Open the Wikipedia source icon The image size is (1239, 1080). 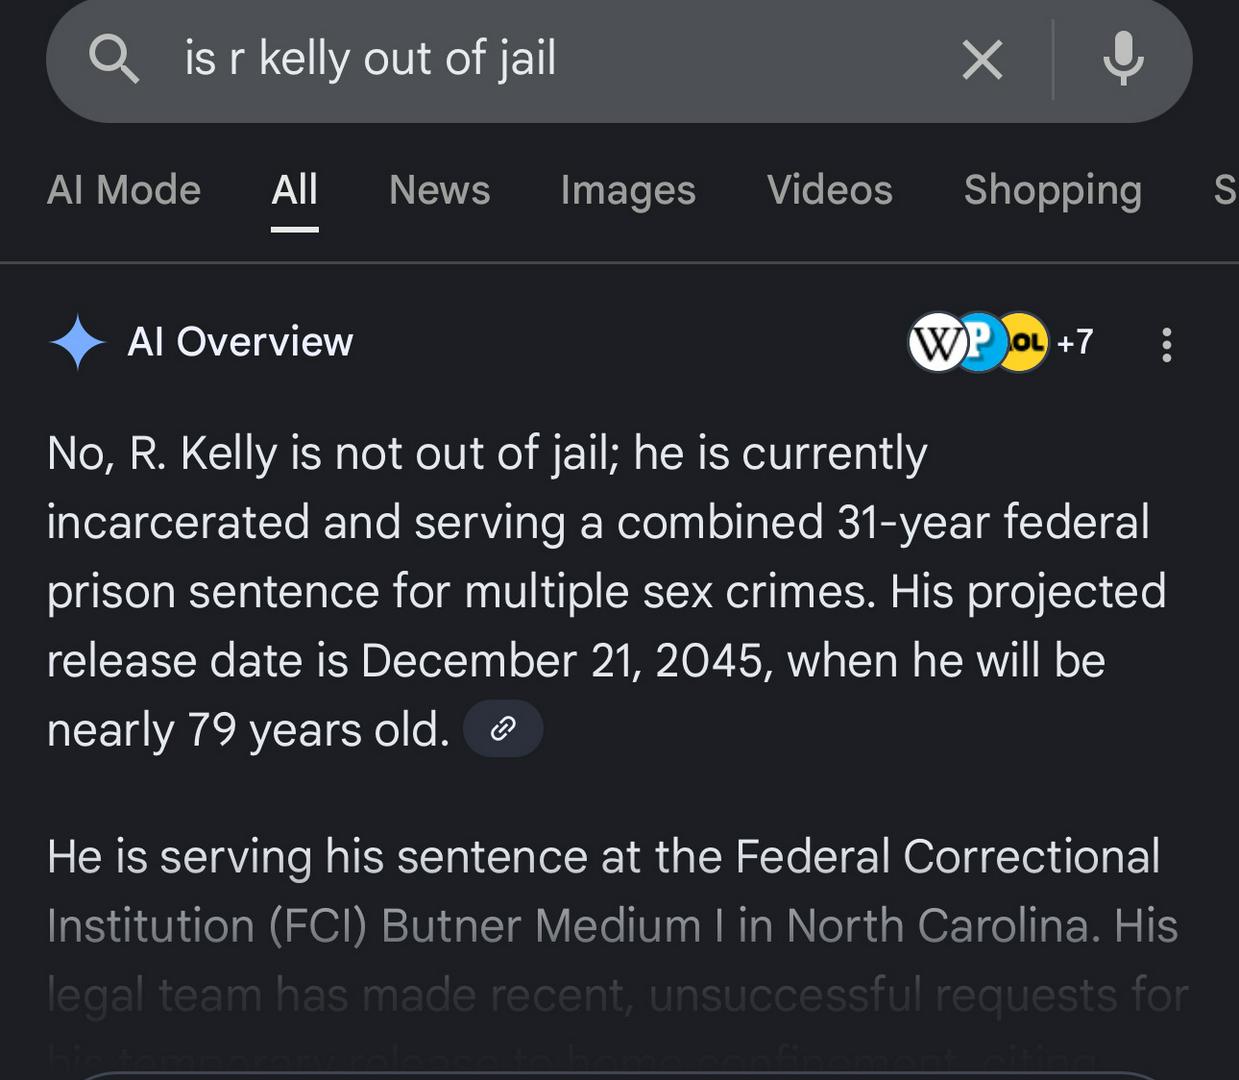click(936, 343)
